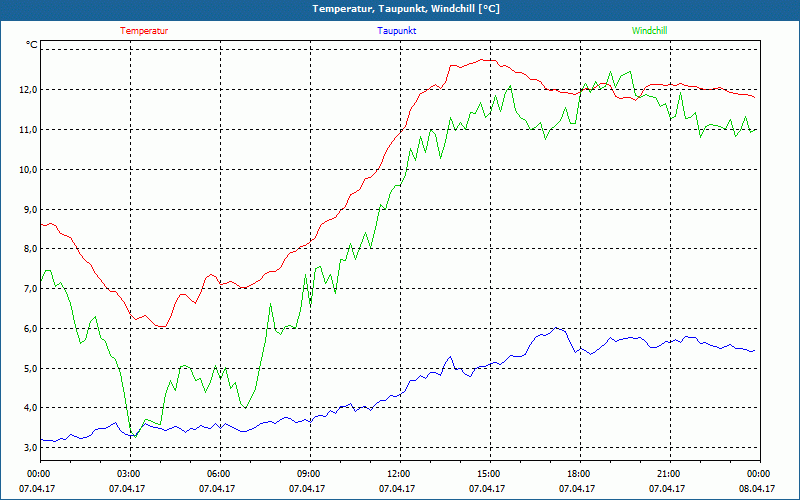The width and height of the screenshot is (800, 500).
Task: Select the 6,0 y-axis value
Action: 31,329
